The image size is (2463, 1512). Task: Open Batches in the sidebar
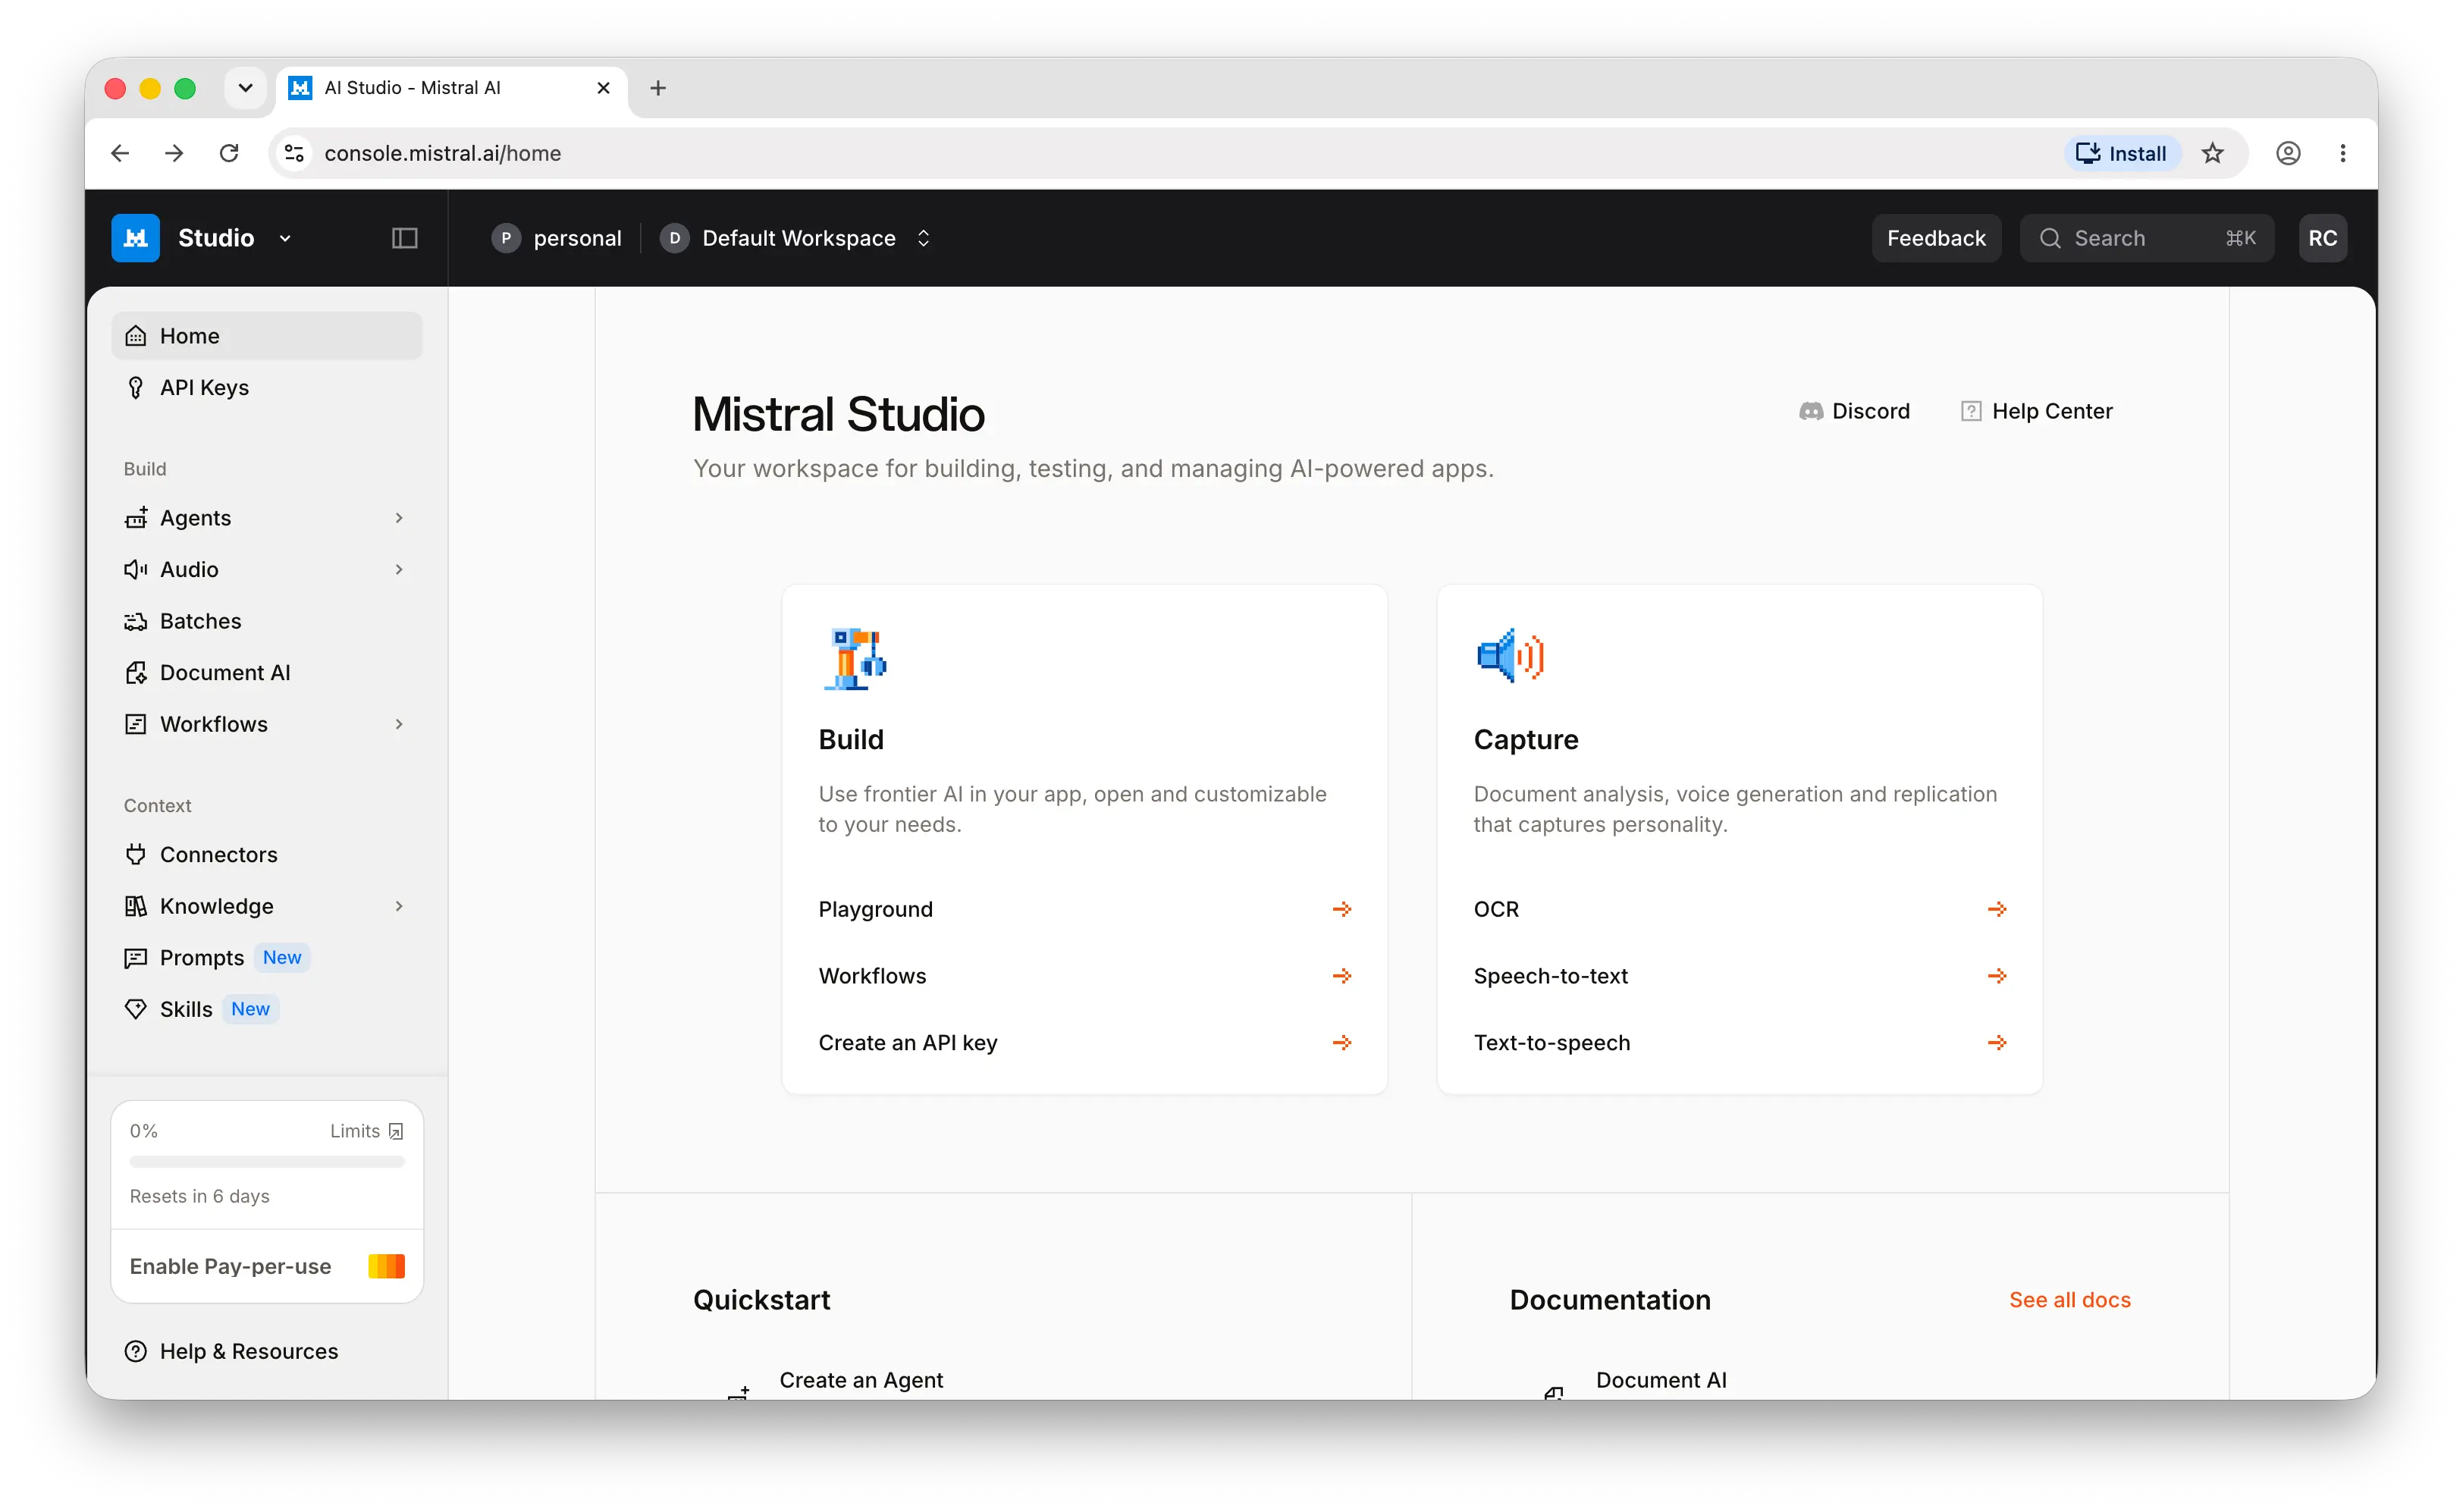(x=267, y=621)
